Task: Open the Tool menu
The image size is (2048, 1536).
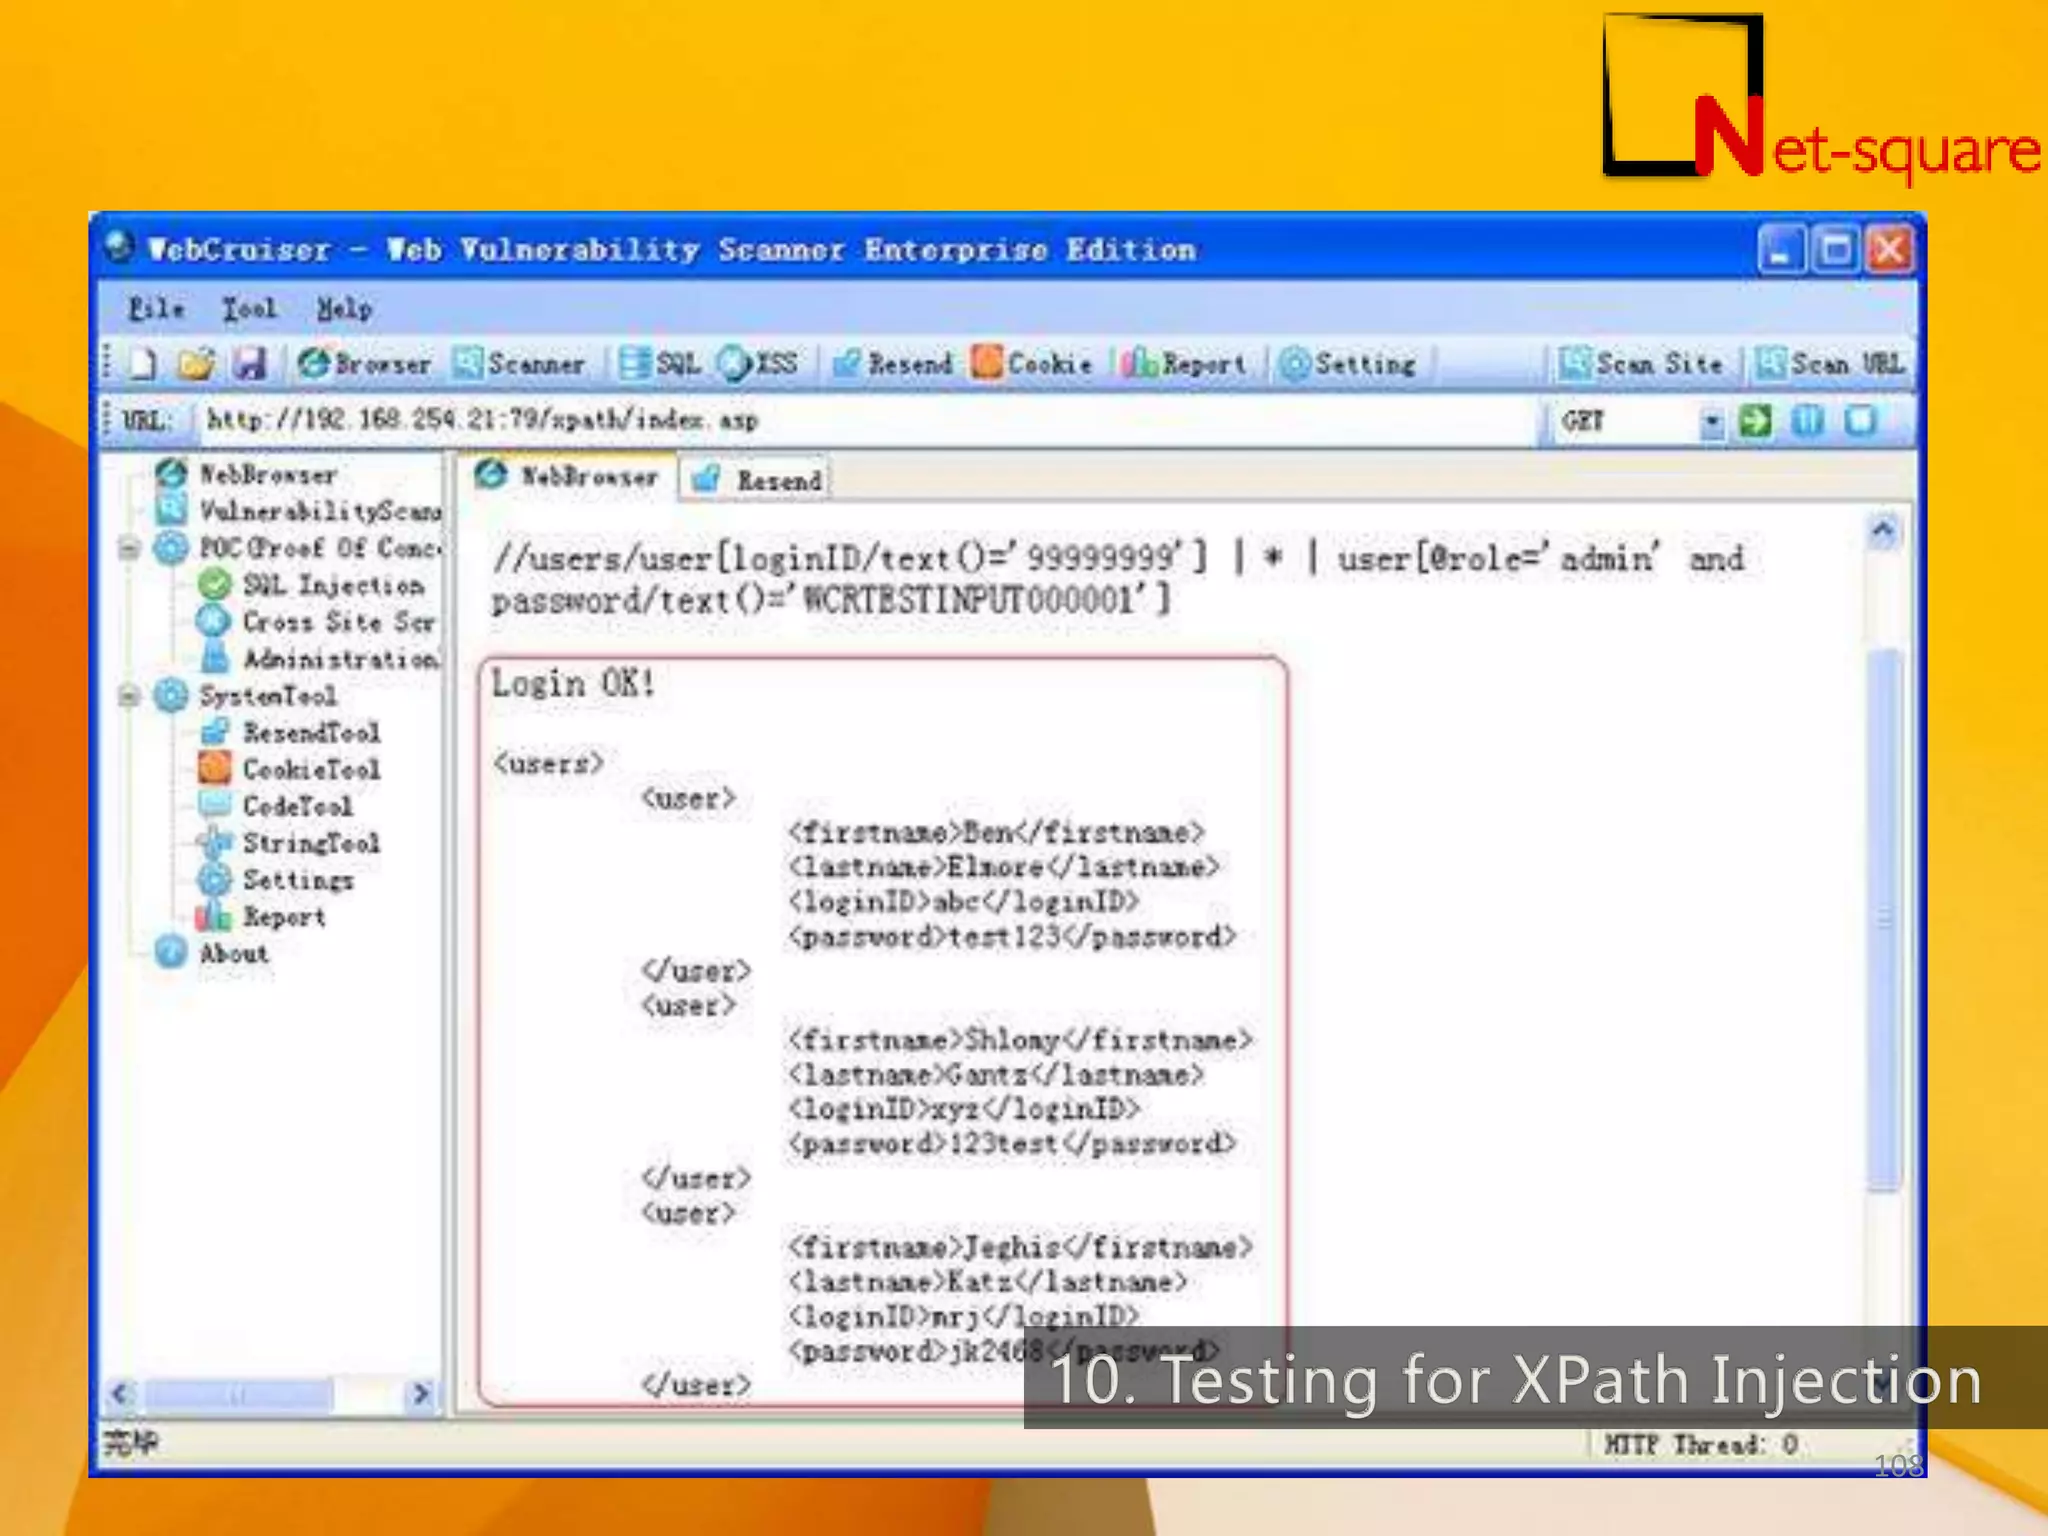Action: [x=248, y=309]
